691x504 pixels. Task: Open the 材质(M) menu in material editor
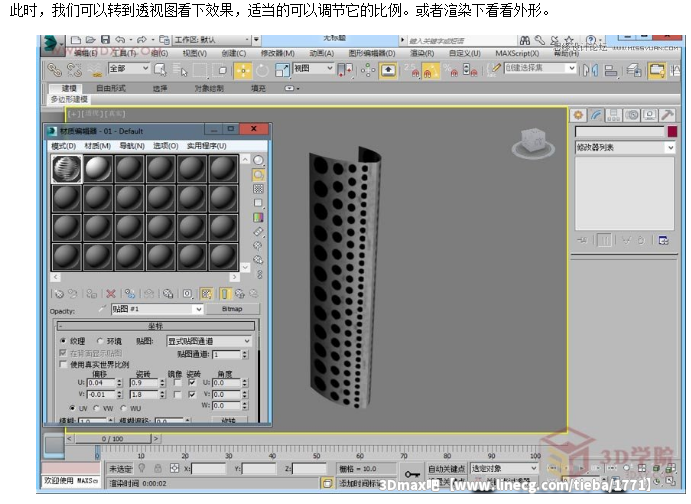[x=97, y=146]
